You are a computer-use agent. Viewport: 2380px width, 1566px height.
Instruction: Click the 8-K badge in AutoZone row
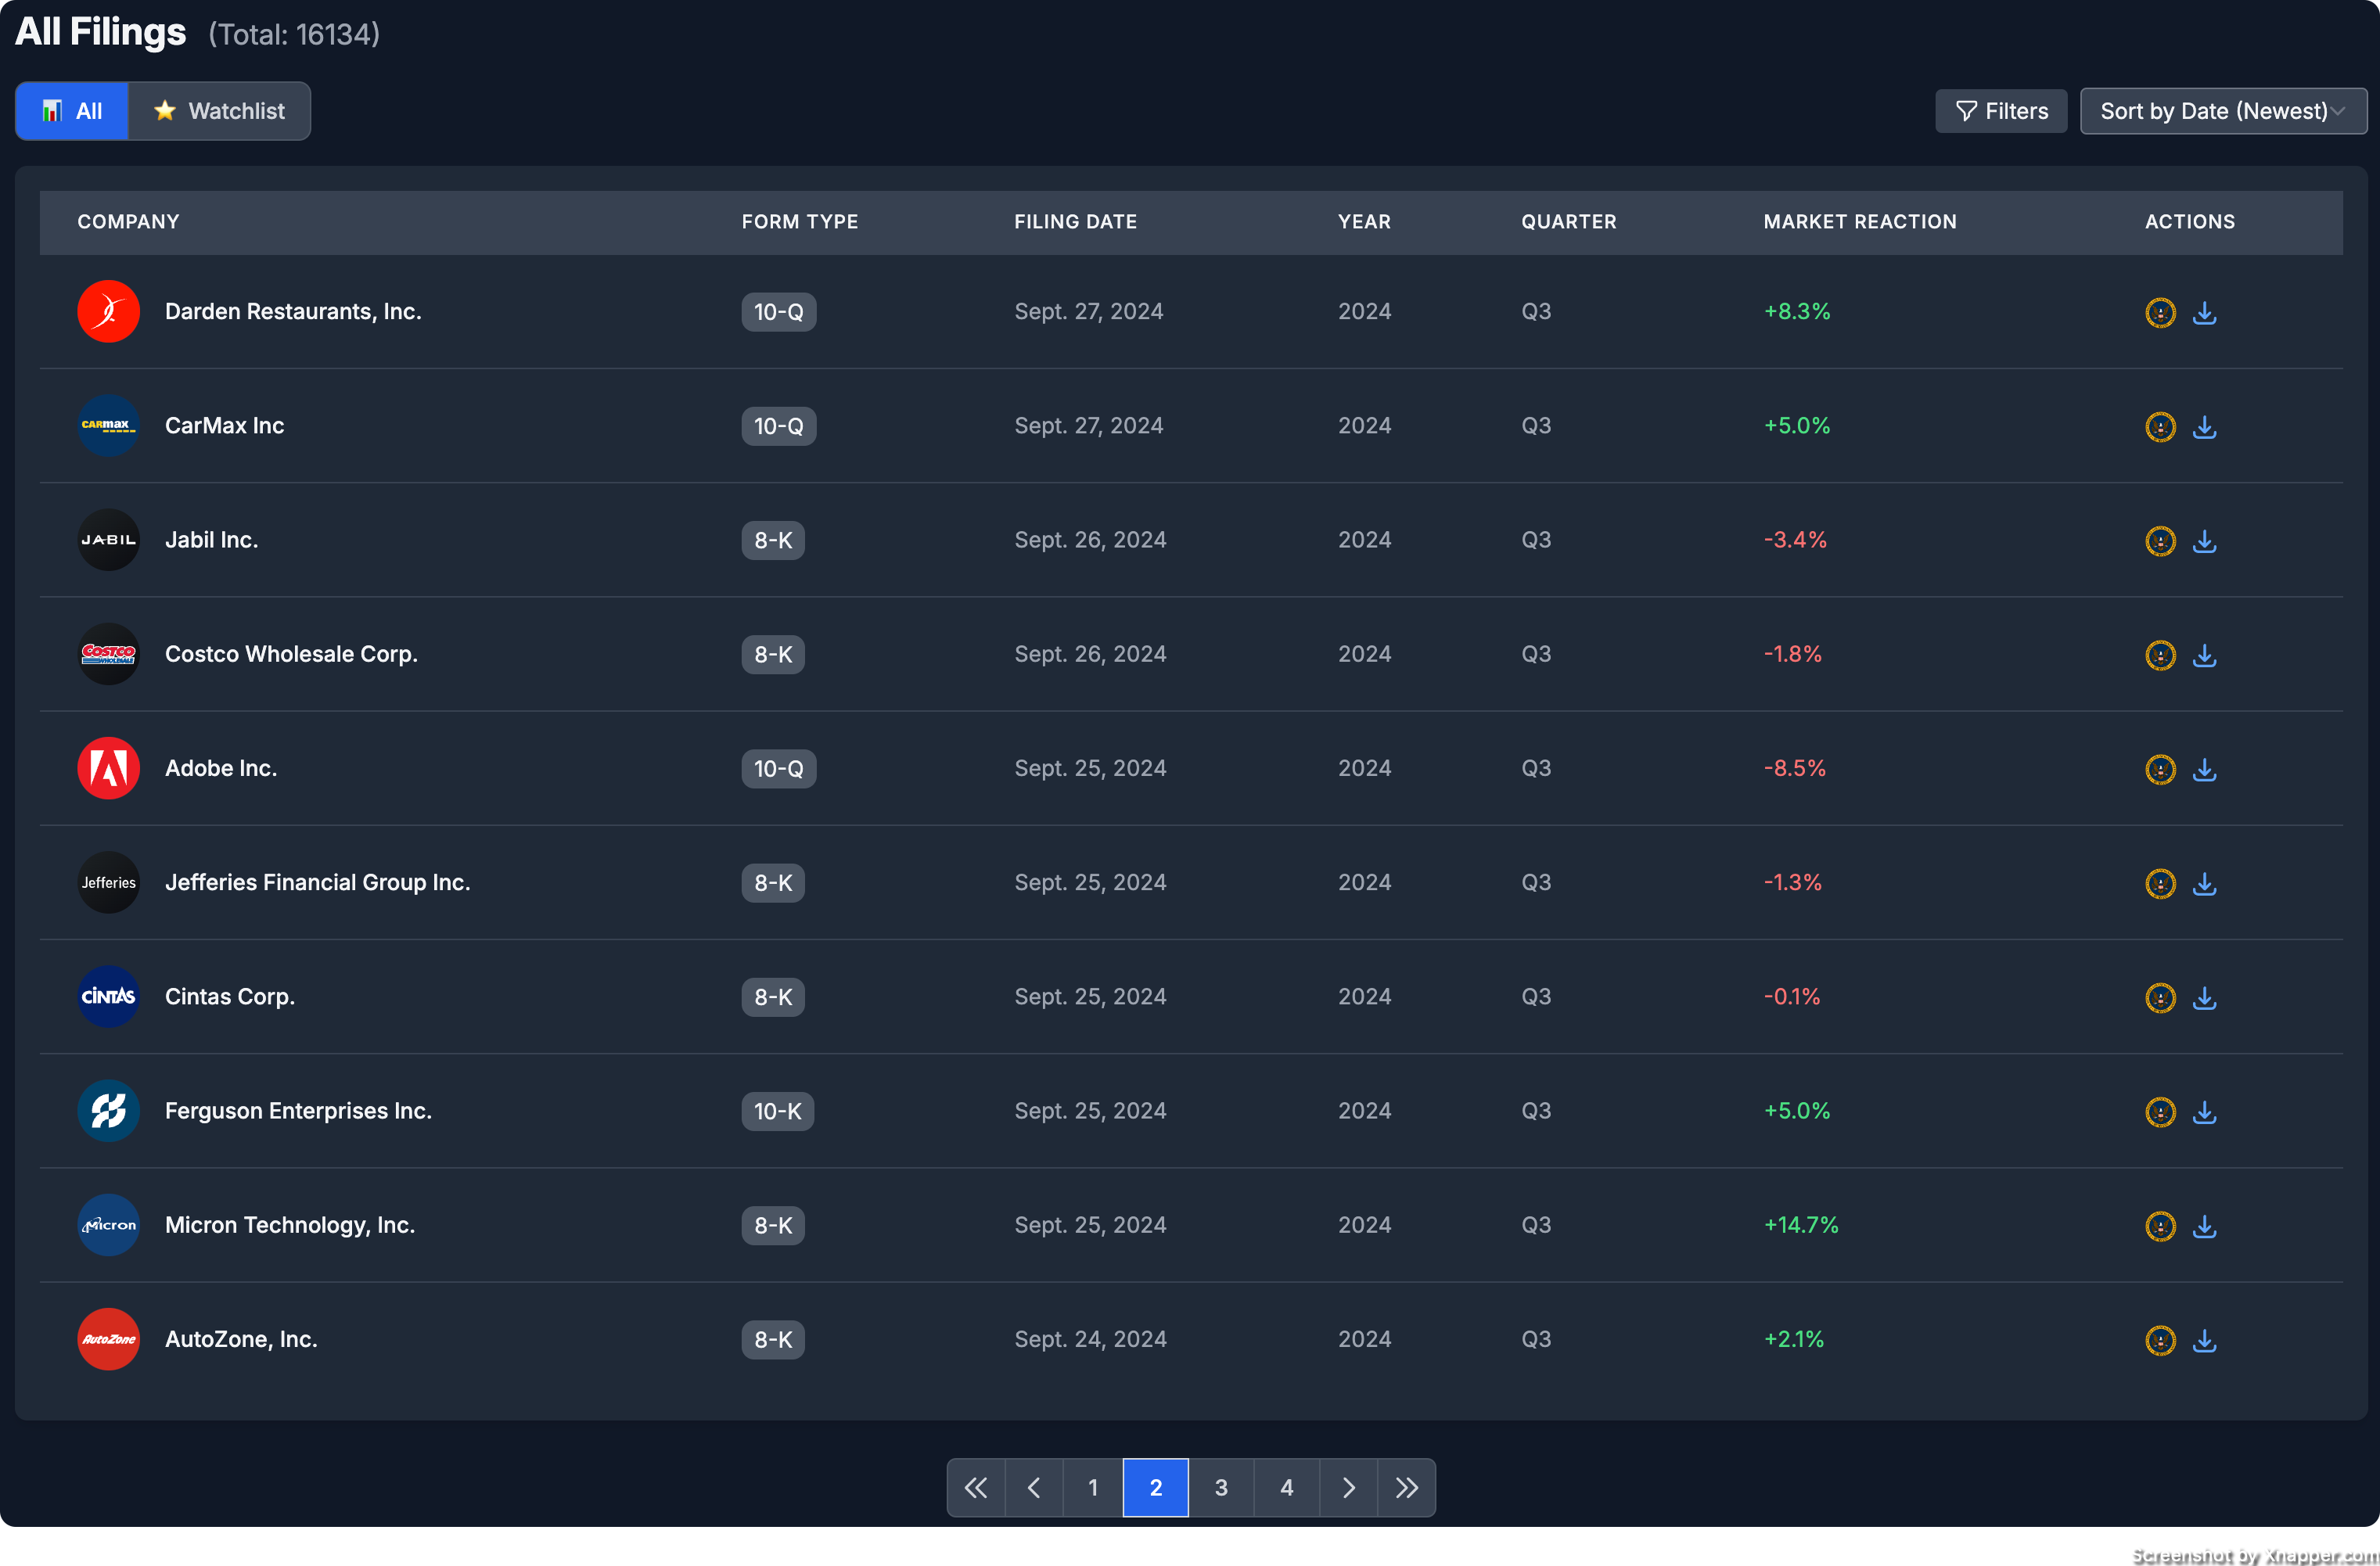[773, 1340]
